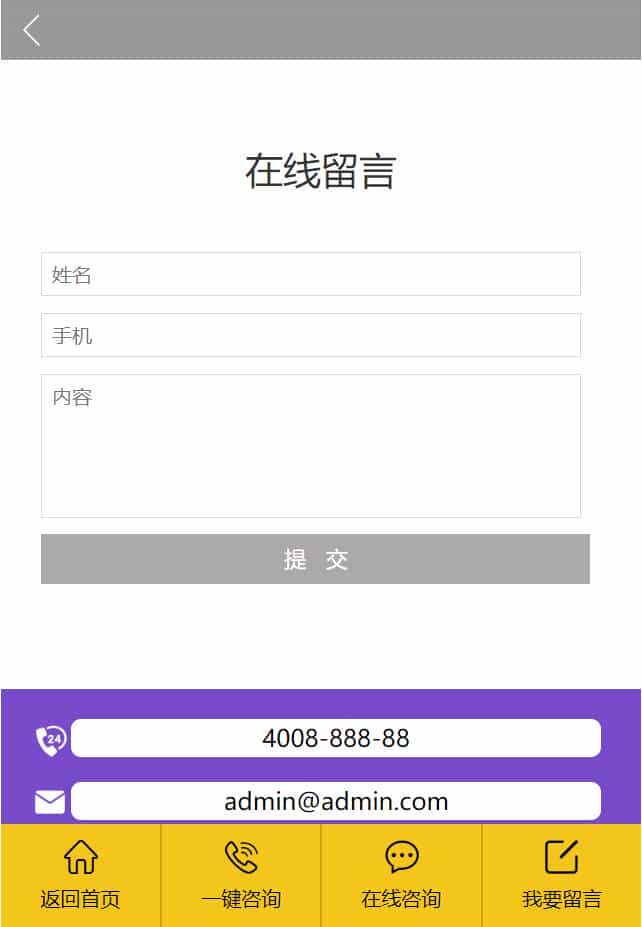Tap the chat bubble icon
This screenshot has width=642, height=927.
click(402, 857)
